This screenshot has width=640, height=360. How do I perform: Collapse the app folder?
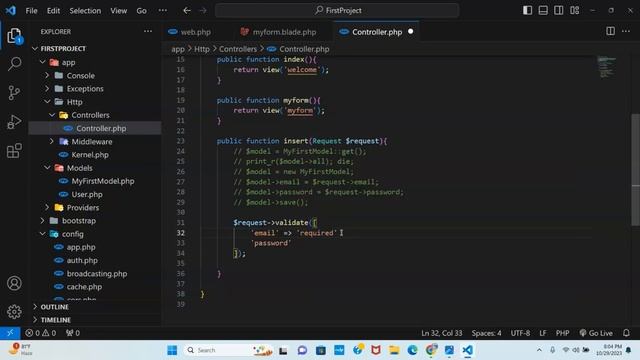click(42, 62)
